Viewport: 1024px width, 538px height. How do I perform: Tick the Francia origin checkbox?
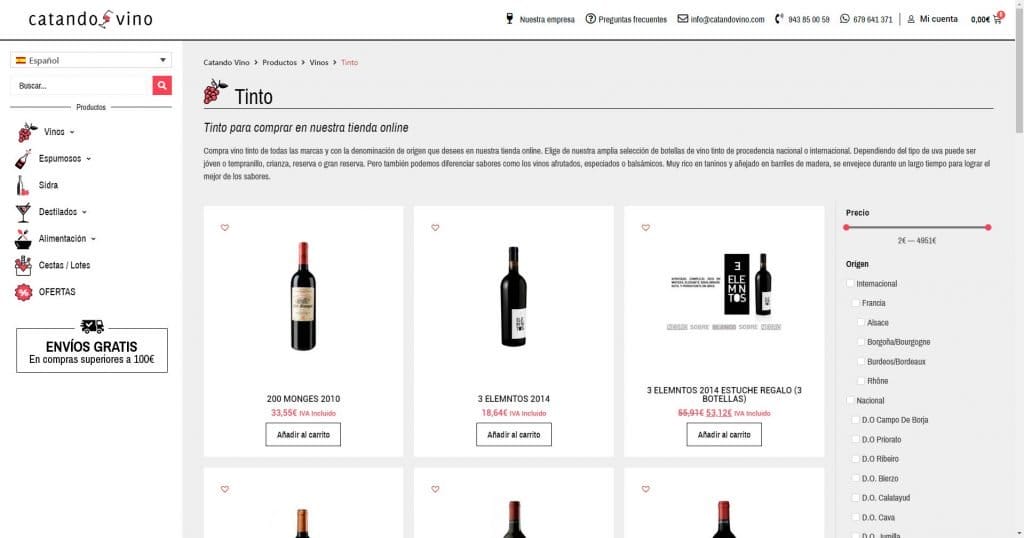[855, 303]
